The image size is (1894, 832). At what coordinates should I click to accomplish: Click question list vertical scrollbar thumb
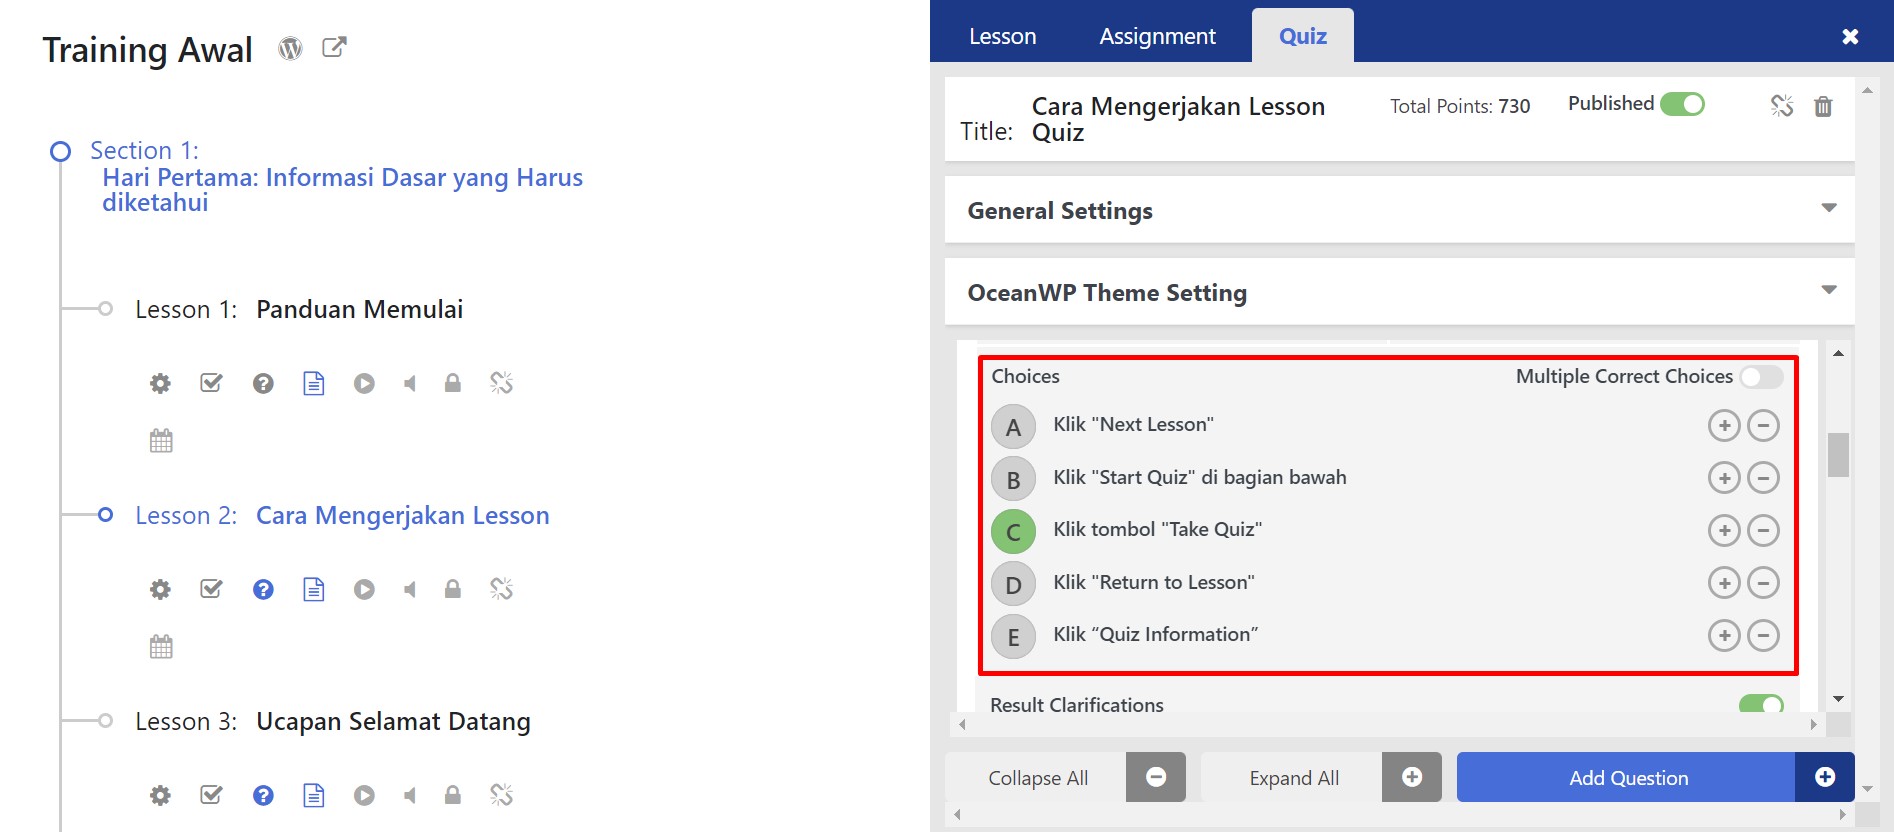tap(1838, 455)
